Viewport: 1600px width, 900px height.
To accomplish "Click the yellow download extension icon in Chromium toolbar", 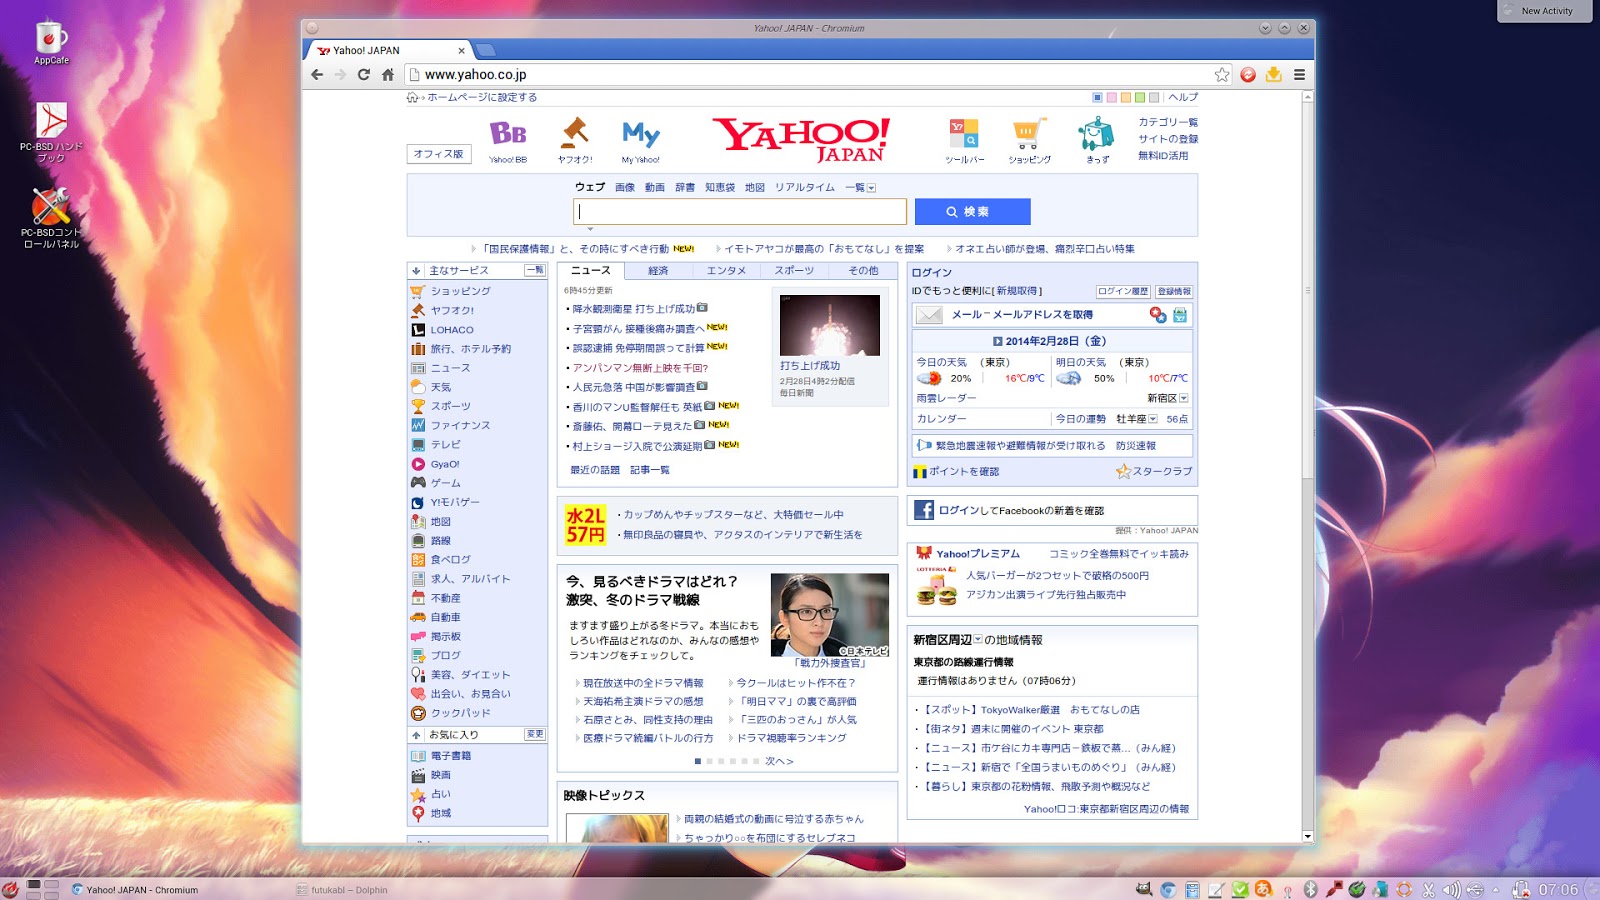I will click(1274, 74).
